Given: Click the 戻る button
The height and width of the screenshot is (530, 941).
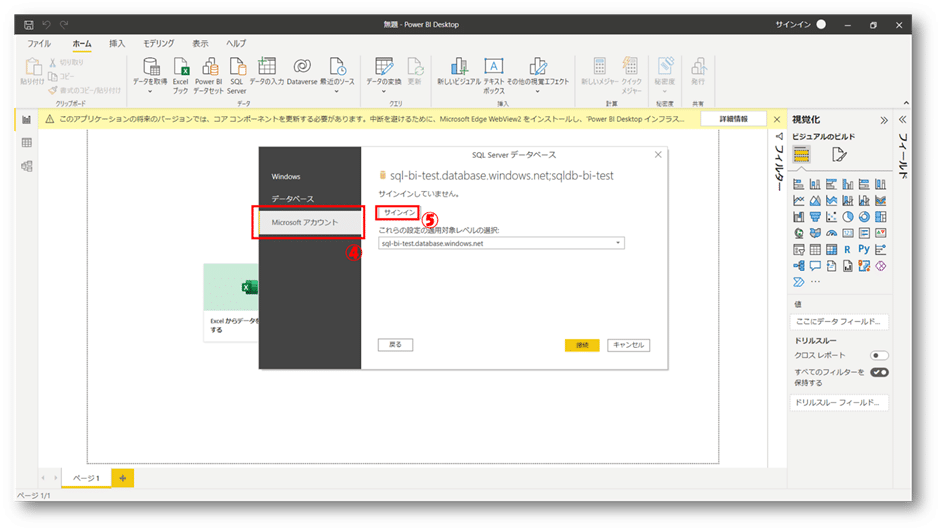Looking at the screenshot, I should tap(395, 345).
